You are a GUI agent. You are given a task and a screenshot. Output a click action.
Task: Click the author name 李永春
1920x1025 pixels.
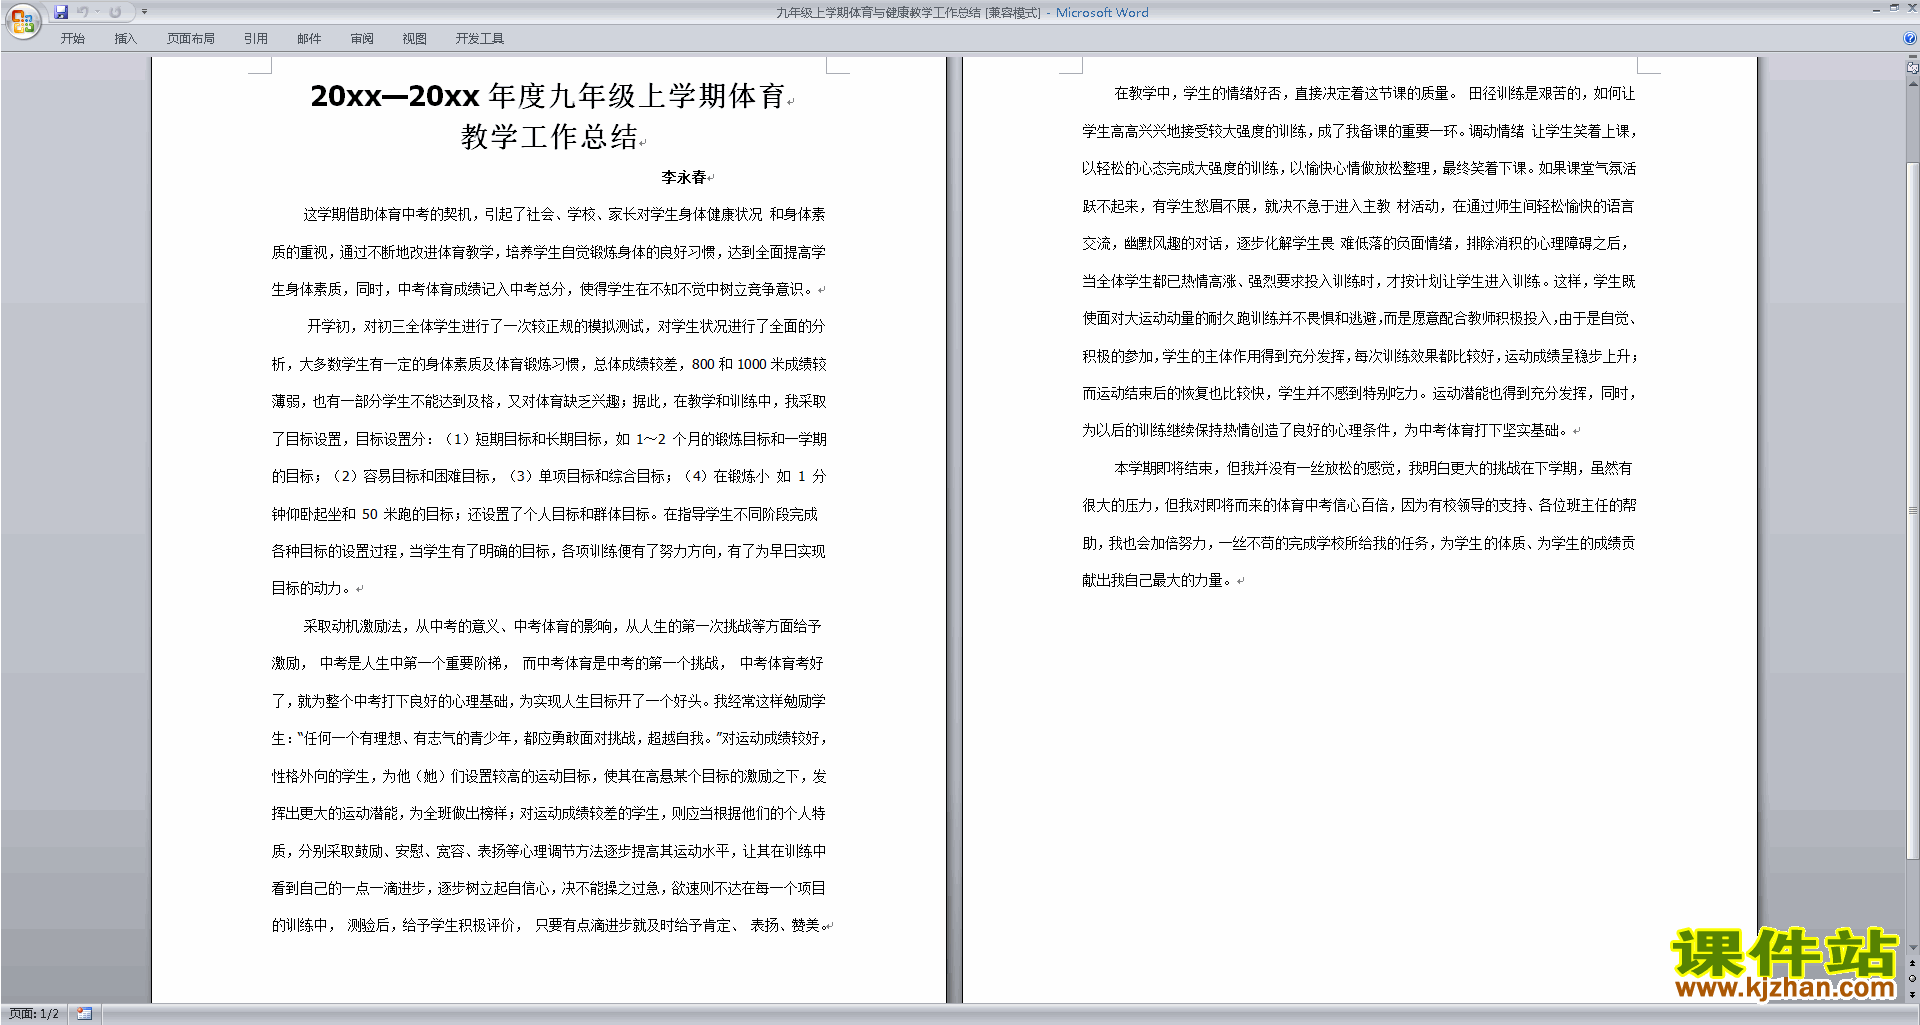pyautogui.click(x=684, y=177)
